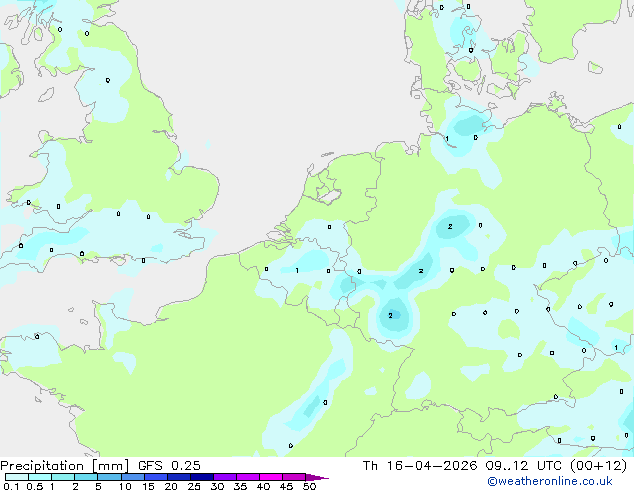The height and width of the screenshot is (490, 634).
Task: Pick the 20–25 mm legend swatch
Action: [178, 477]
